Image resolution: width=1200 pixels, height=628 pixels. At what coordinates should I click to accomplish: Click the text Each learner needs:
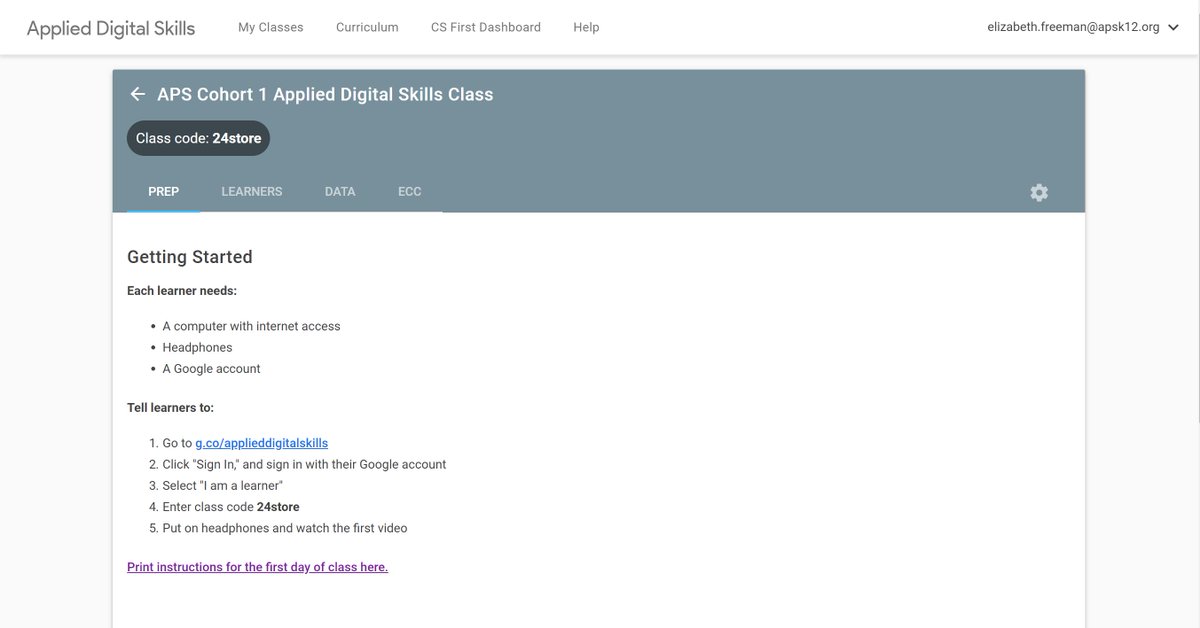point(182,291)
